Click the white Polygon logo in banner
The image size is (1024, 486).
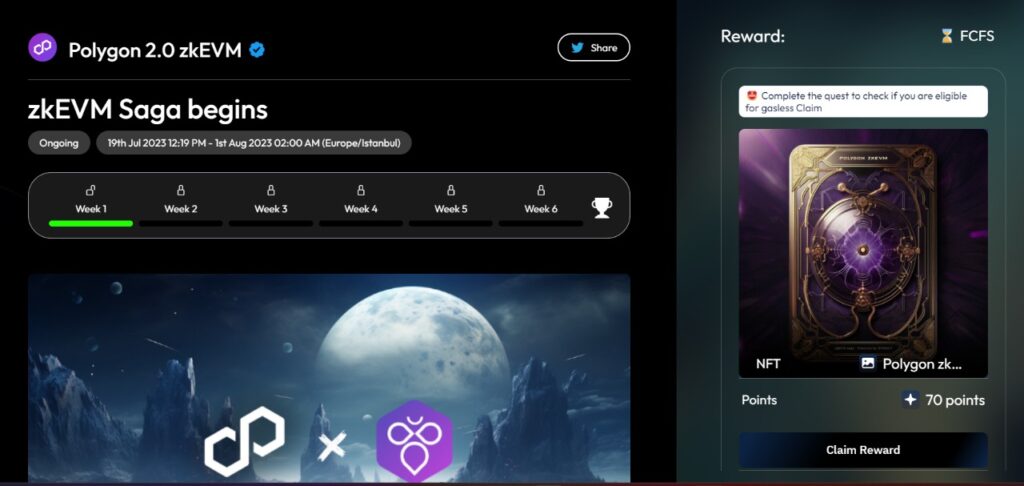pyautogui.click(x=244, y=442)
